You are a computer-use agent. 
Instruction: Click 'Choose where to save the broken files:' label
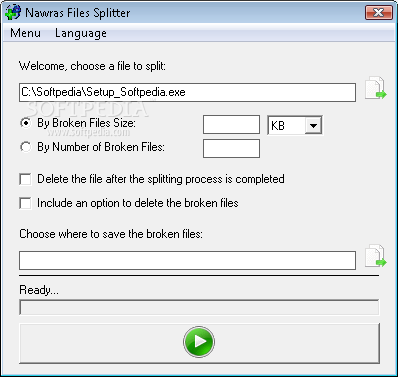coord(111,234)
